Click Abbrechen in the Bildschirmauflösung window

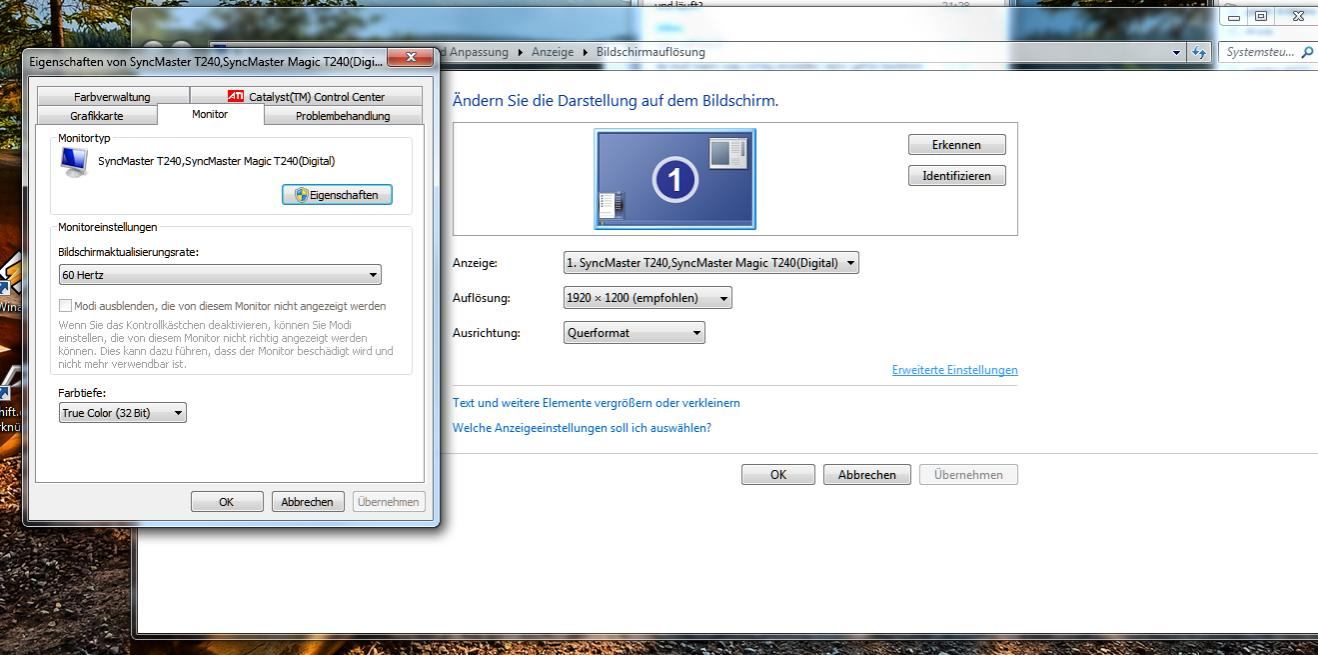coord(867,475)
